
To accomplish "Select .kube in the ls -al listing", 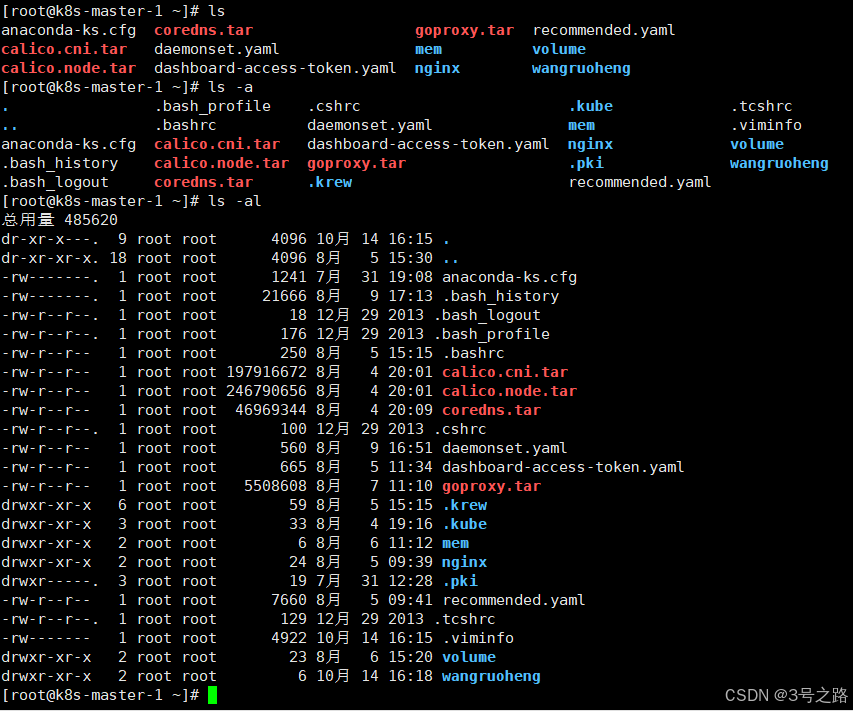I will click(465, 524).
